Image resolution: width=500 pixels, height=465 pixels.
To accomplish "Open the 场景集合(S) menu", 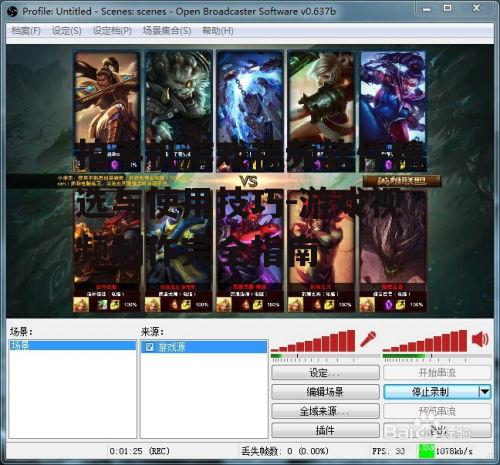I will coord(167,31).
